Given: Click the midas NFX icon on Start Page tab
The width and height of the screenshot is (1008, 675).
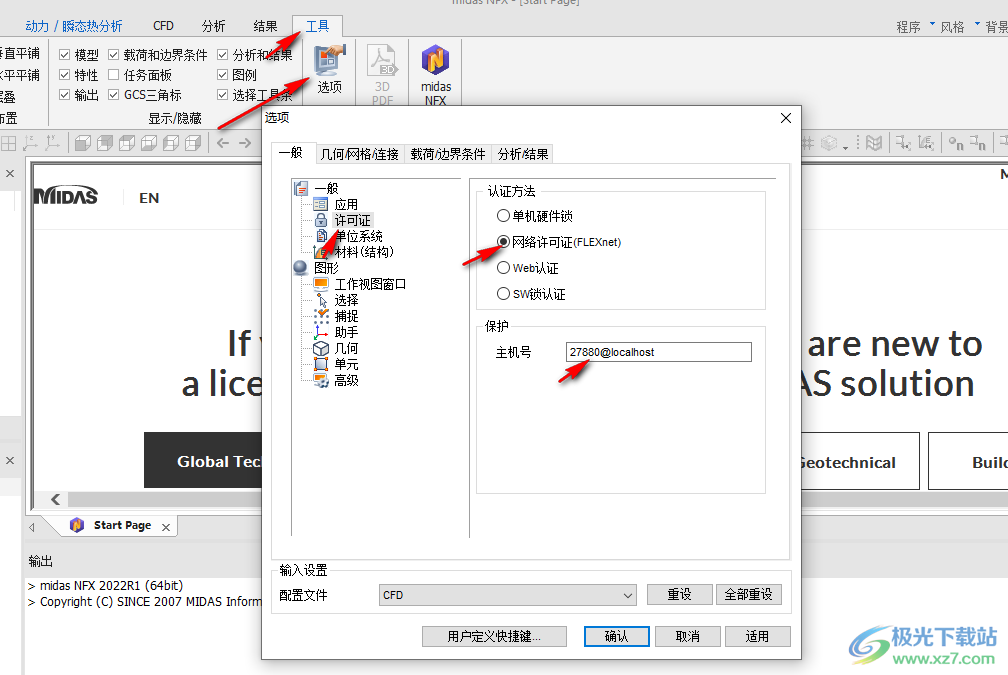Looking at the screenshot, I should [x=77, y=525].
